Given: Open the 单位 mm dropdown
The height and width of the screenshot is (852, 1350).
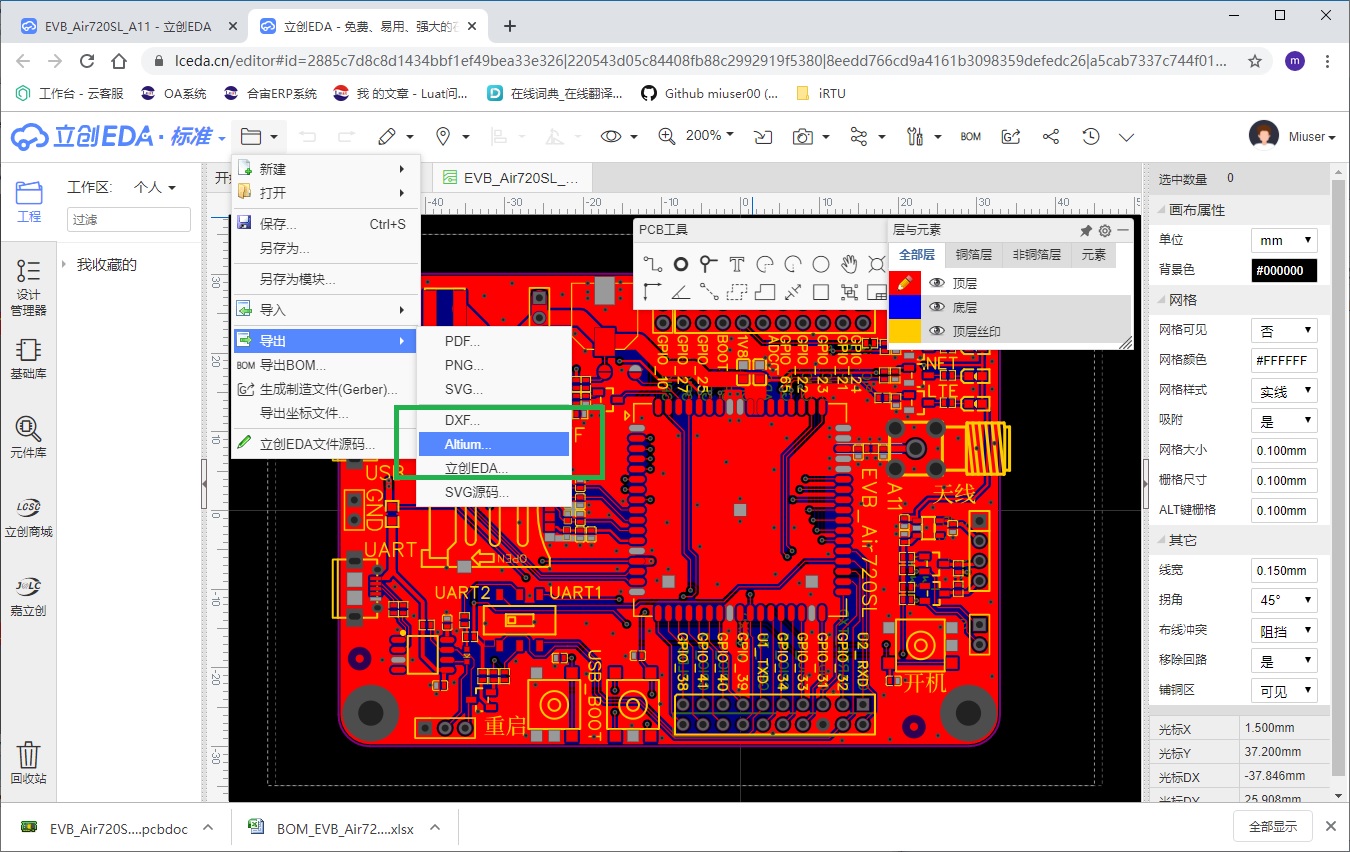Looking at the screenshot, I should pyautogui.click(x=1284, y=240).
